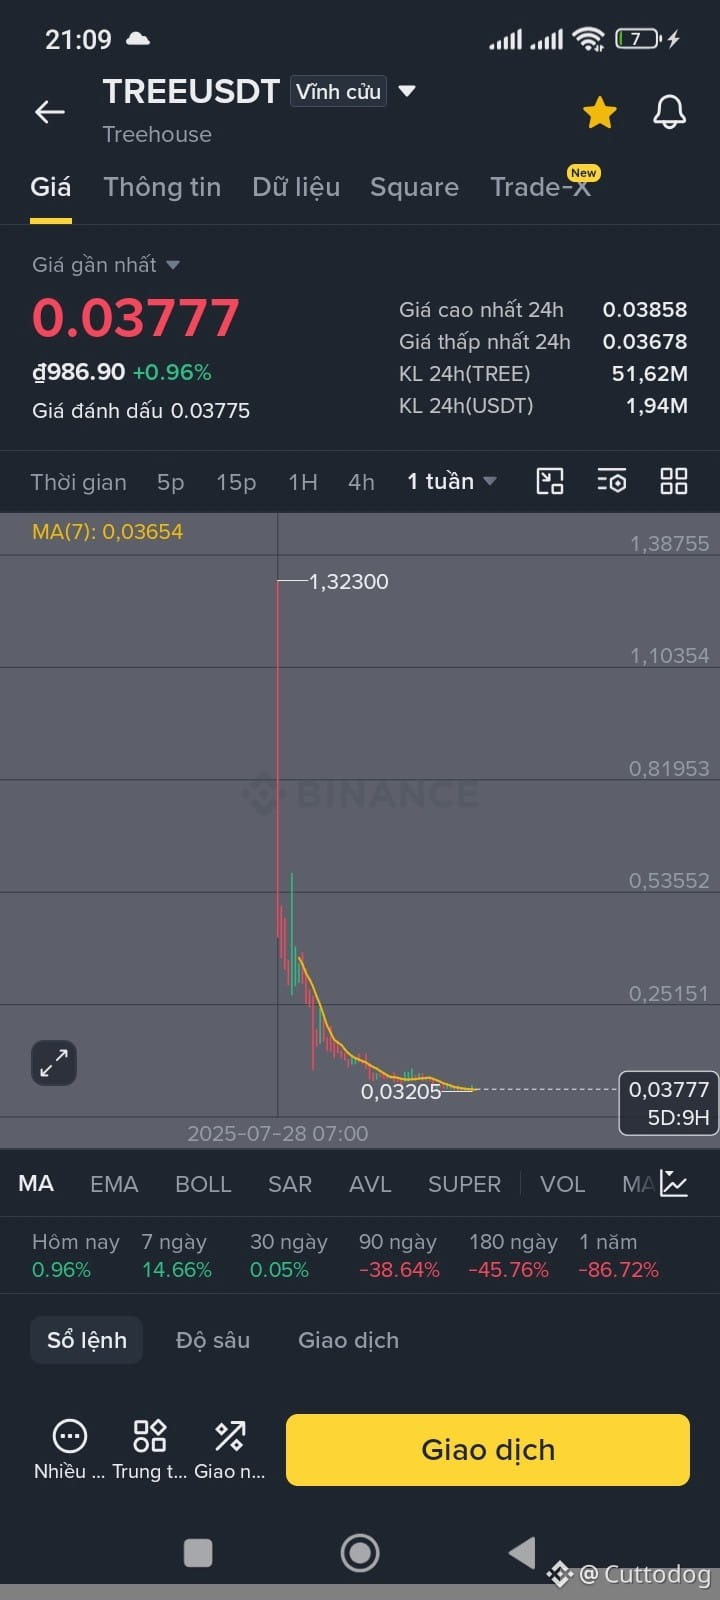Image resolution: width=720 pixels, height=1600 pixels.
Task: Open the four-square grid layout icon
Action: (x=674, y=481)
